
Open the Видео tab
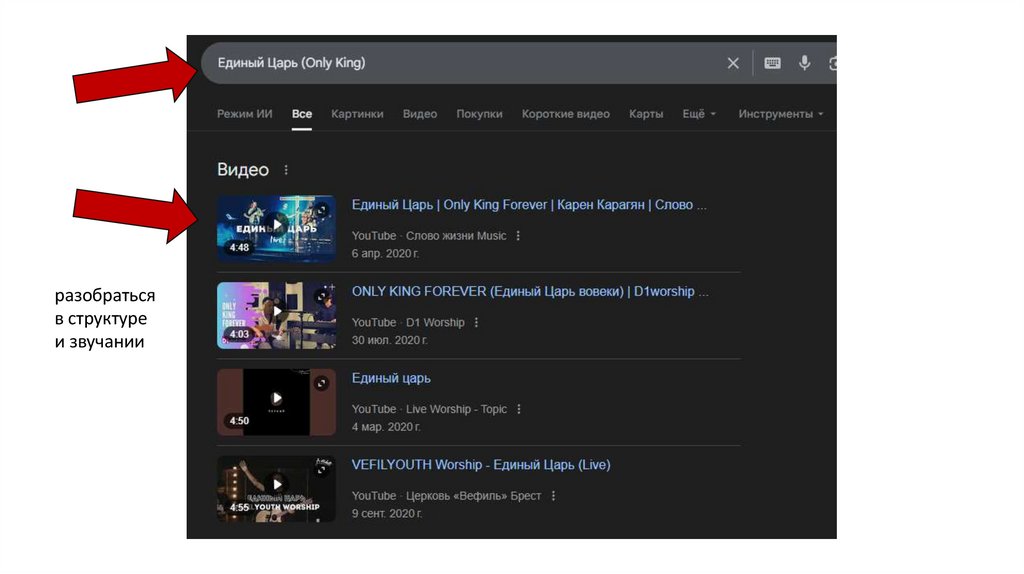pyautogui.click(x=420, y=114)
